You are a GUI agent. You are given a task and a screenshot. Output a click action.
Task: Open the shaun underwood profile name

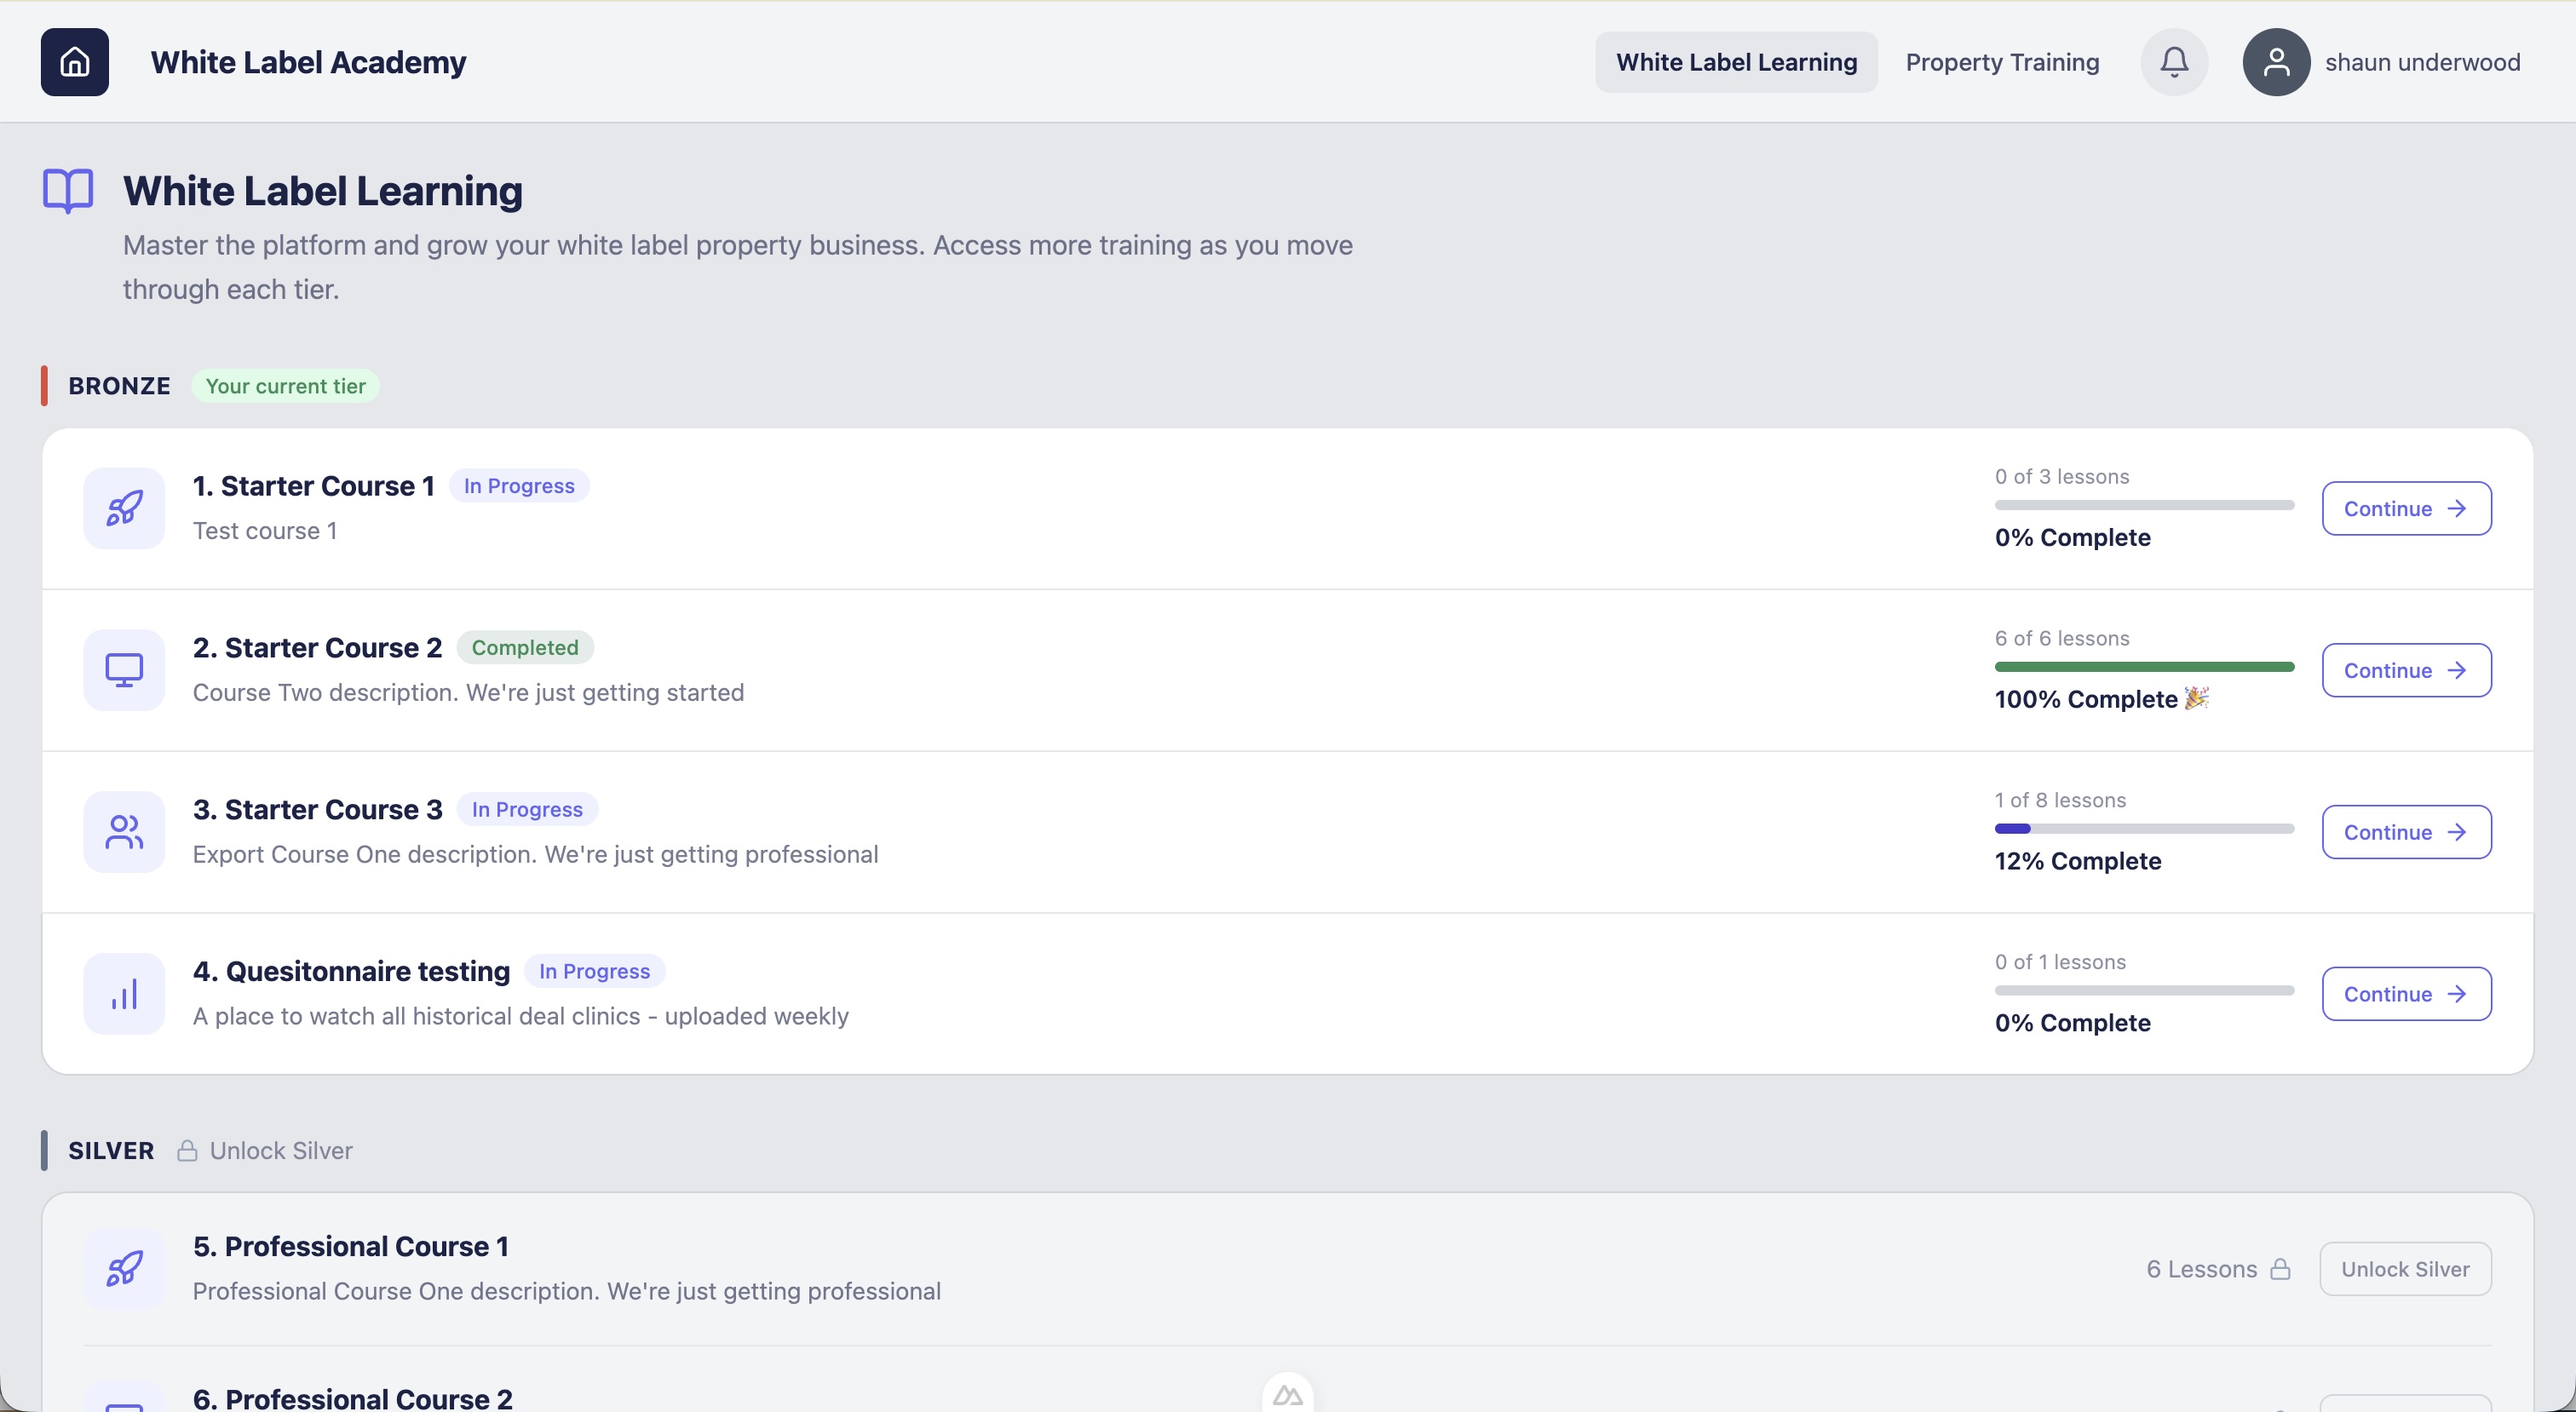pos(2422,62)
